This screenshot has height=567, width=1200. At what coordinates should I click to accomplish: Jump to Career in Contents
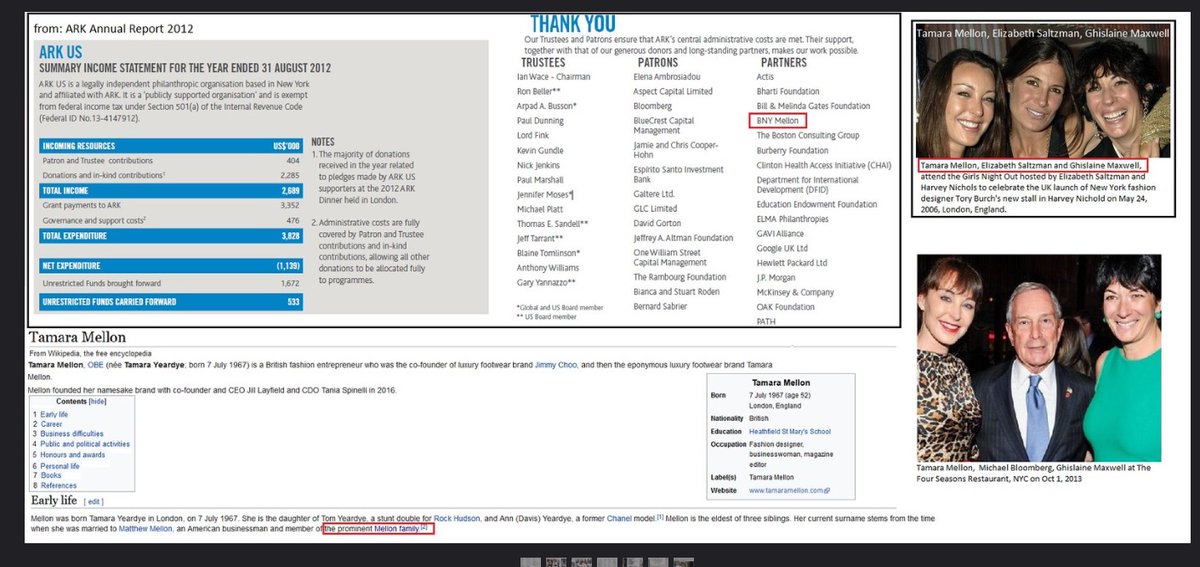point(51,424)
